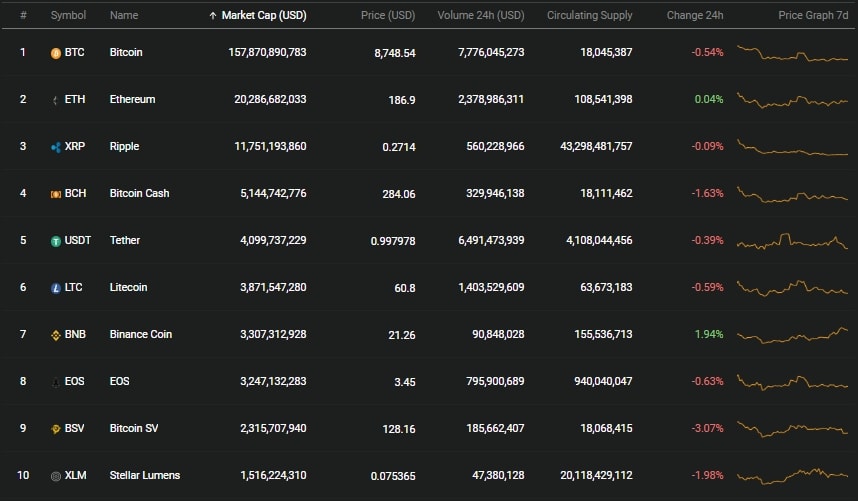Sort by Volume 24h (USD) header
Viewport: 858px width, 501px height.
(x=481, y=15)
